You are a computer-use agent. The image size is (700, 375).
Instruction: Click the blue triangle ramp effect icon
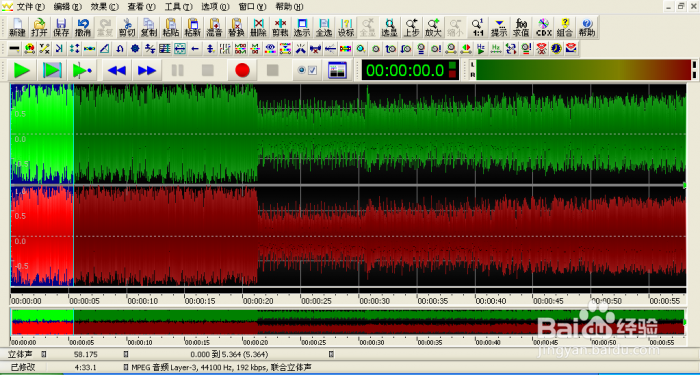[x=104, y=49]
